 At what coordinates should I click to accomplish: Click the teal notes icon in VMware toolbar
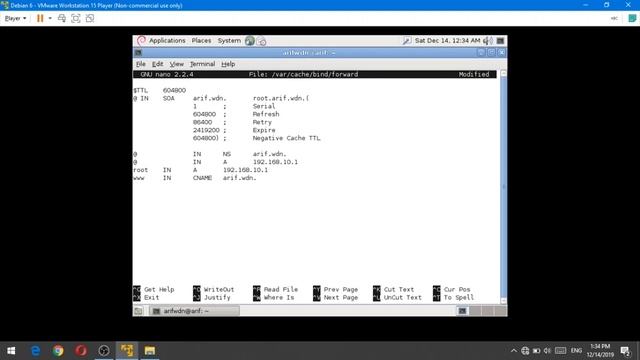tap(632, 18)
